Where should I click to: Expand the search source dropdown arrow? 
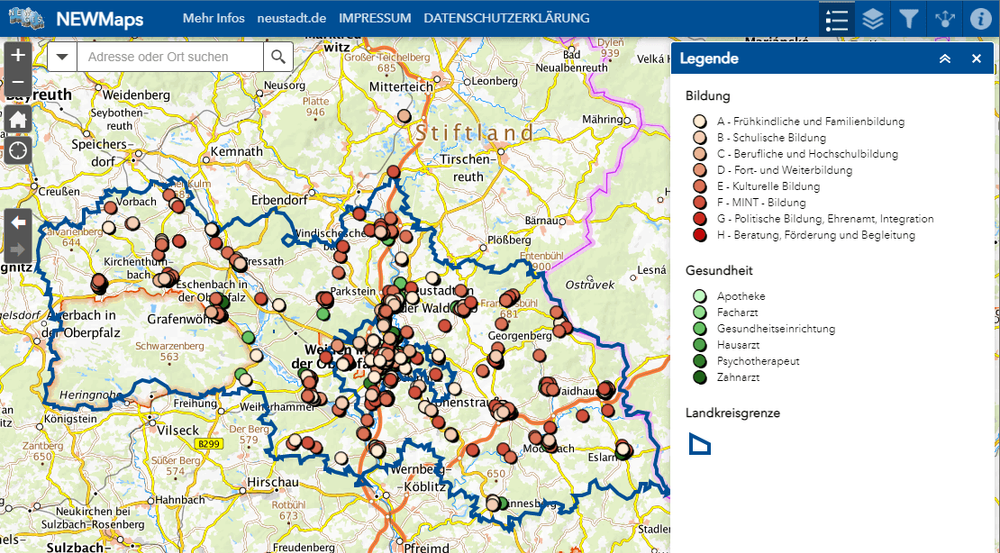click(62, 57)
